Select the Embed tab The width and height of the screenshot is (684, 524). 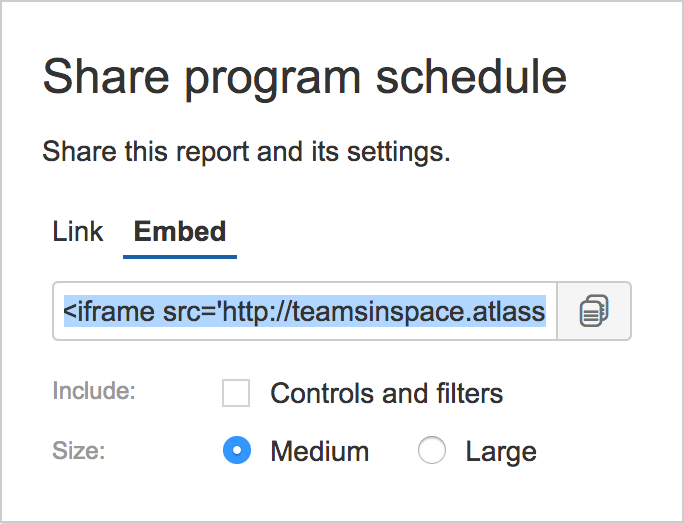coord(180,231)
